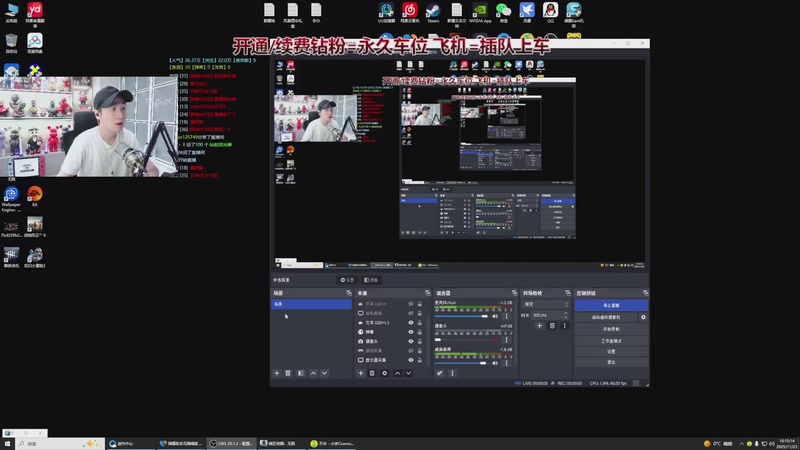Open 摄像头 mixer channel options menu
The image size is (800, 450).
click(506, 339)
